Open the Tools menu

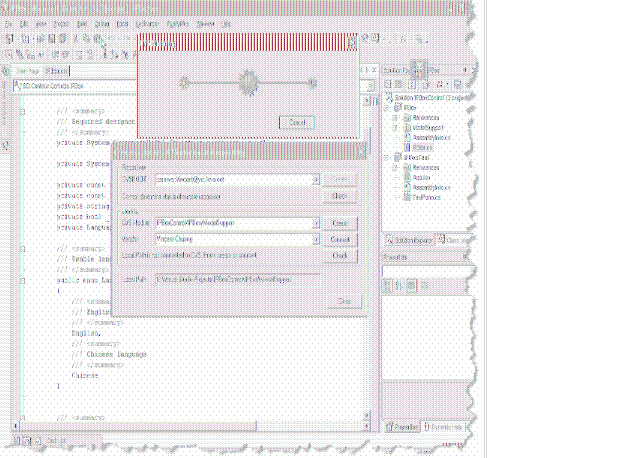pyautogui.click(x=122, y=24)
